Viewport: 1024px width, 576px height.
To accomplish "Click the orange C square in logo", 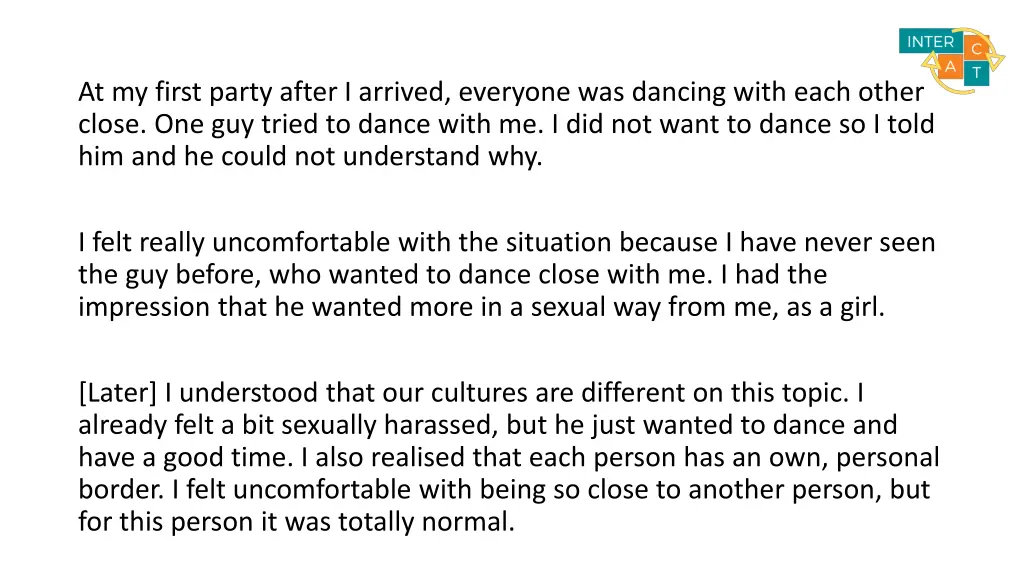I will (x=976, y=49).
